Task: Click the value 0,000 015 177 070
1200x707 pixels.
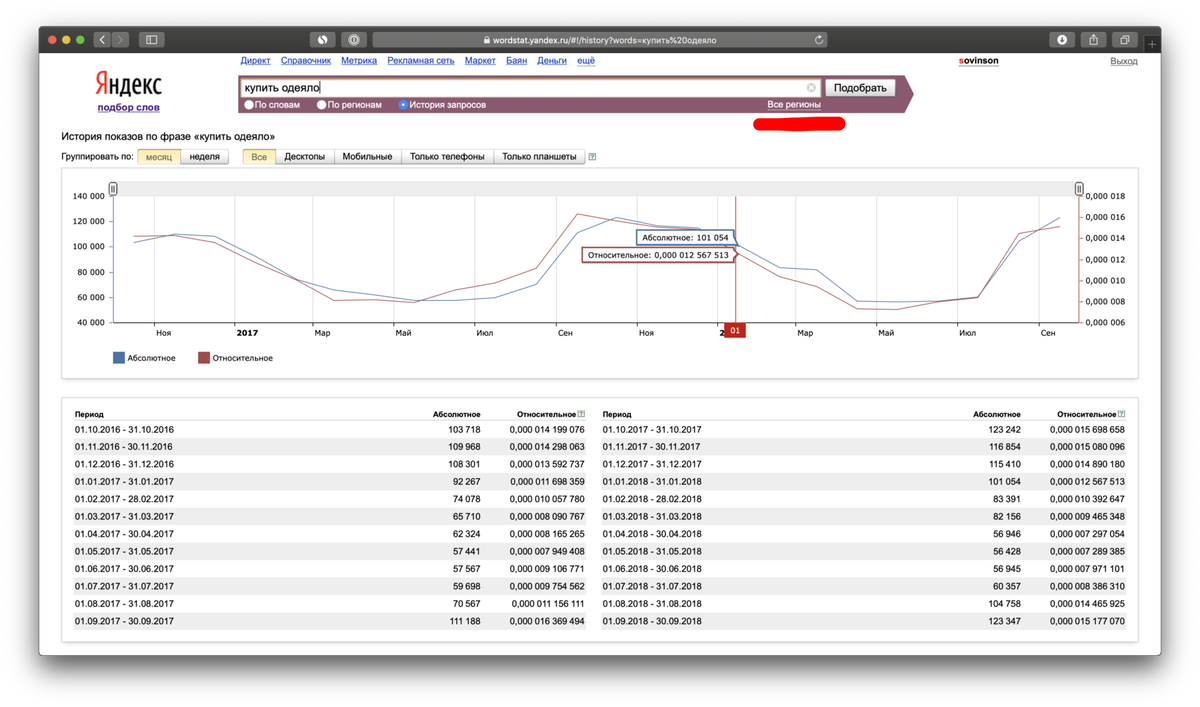Action: click(x=1087, y=621)
